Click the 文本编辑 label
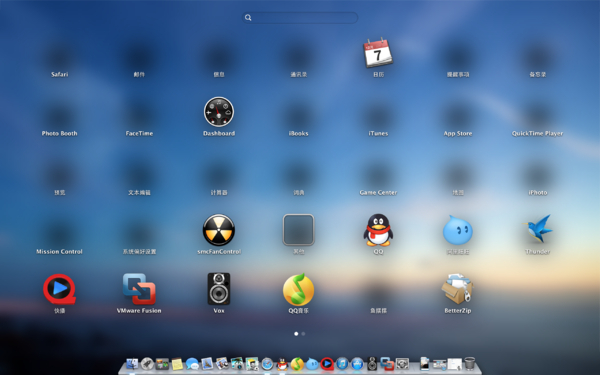This screenshot has height=375, width=600. point(139,192)
